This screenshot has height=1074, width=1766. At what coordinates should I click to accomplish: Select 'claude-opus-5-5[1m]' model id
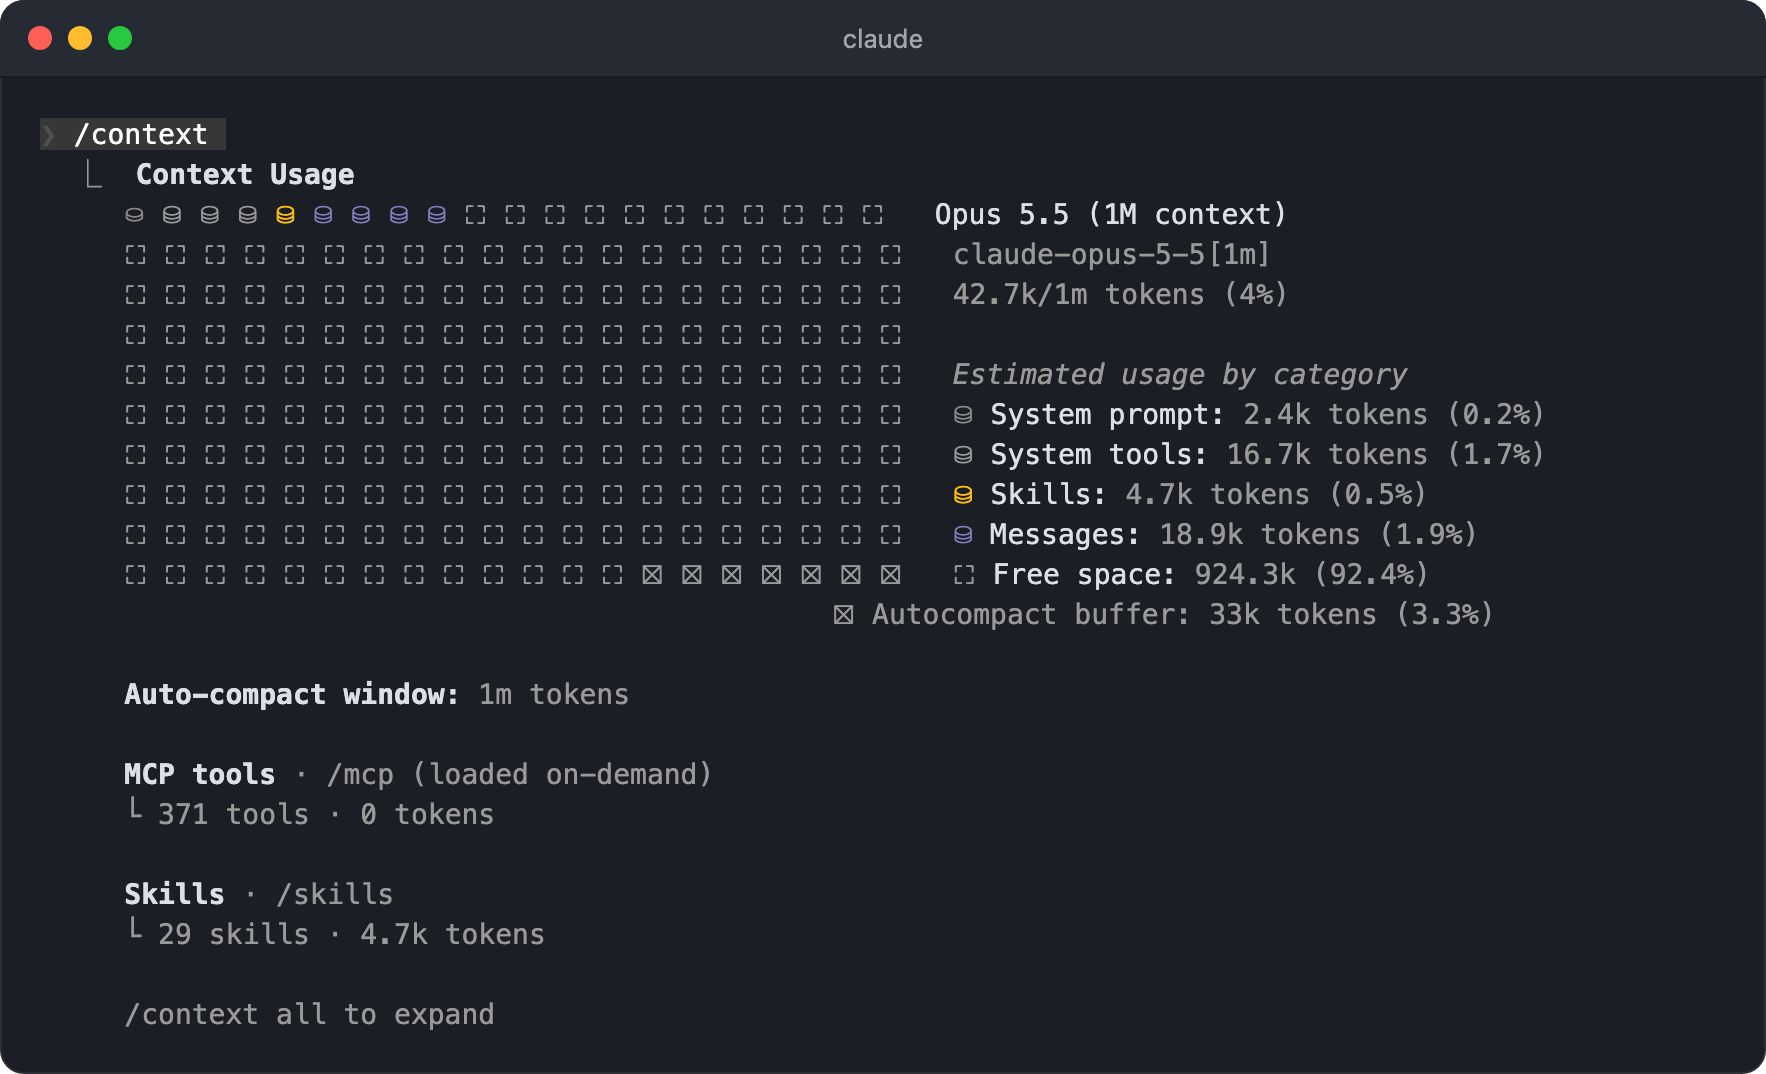[1111, 254]
